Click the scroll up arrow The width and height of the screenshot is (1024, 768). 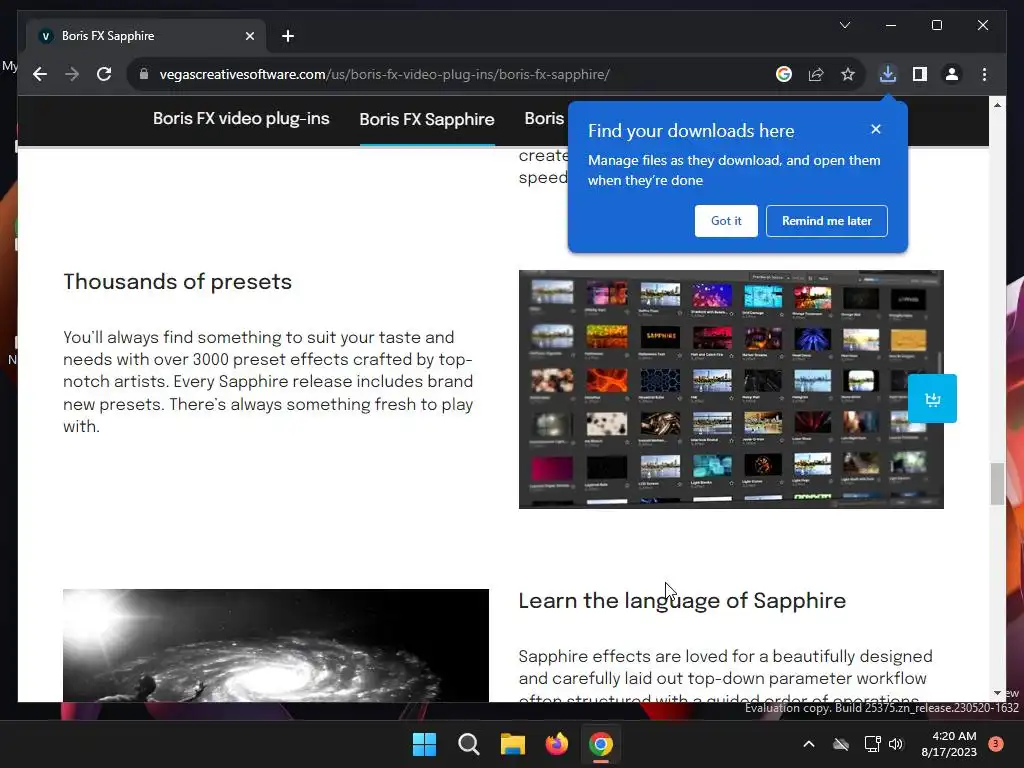(x=997, y=105)
